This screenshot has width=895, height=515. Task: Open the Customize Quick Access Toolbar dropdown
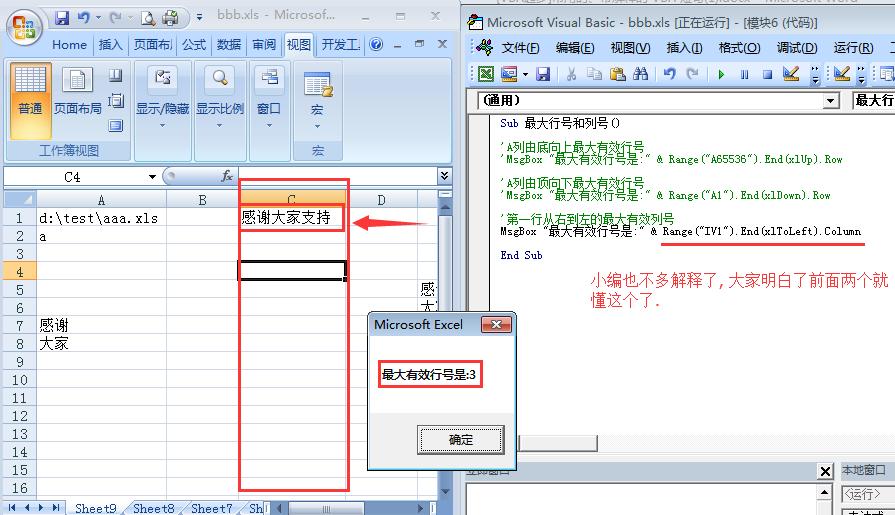(x=199, y=17)
